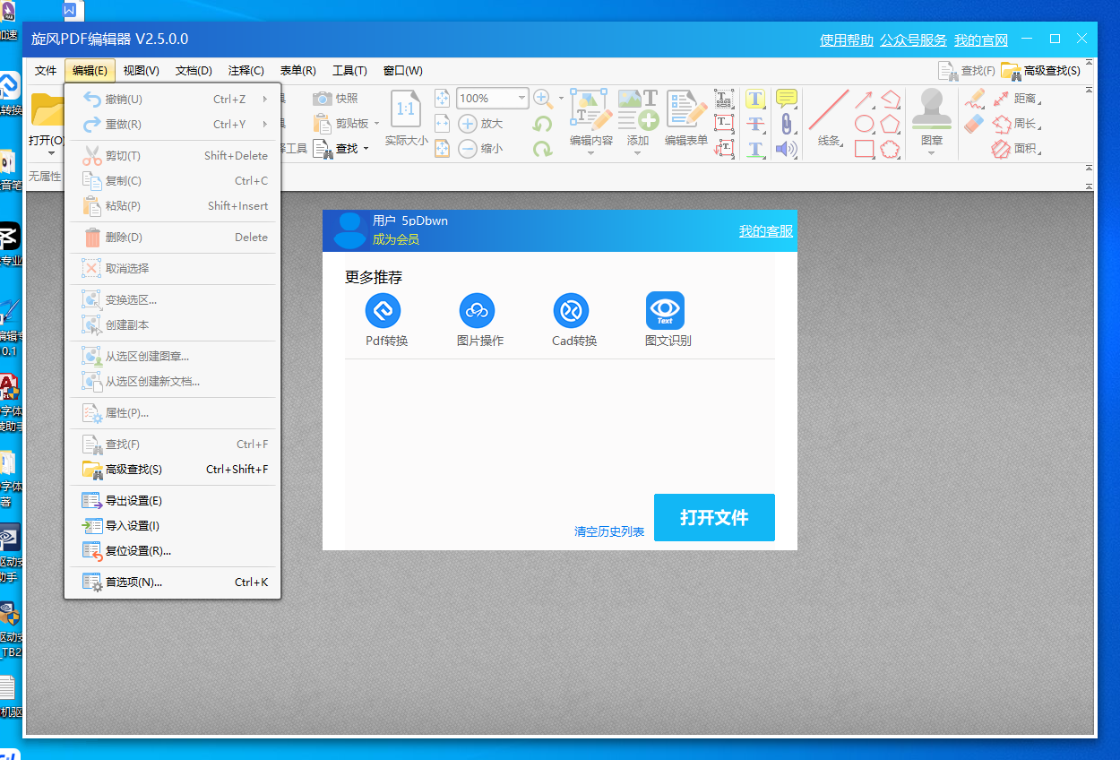Open the 公众号服务 link
The image size is (1120, 760).
914,40
